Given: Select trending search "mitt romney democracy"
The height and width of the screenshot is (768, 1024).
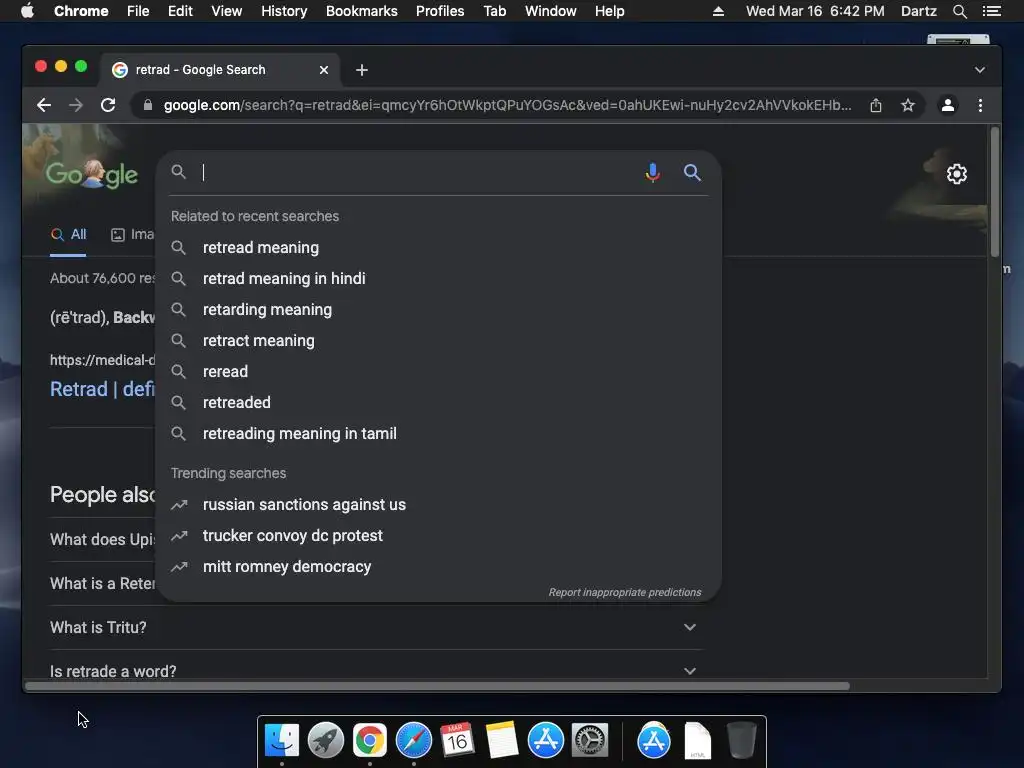Looking at the screenshot, I should (x=439, y=567).
